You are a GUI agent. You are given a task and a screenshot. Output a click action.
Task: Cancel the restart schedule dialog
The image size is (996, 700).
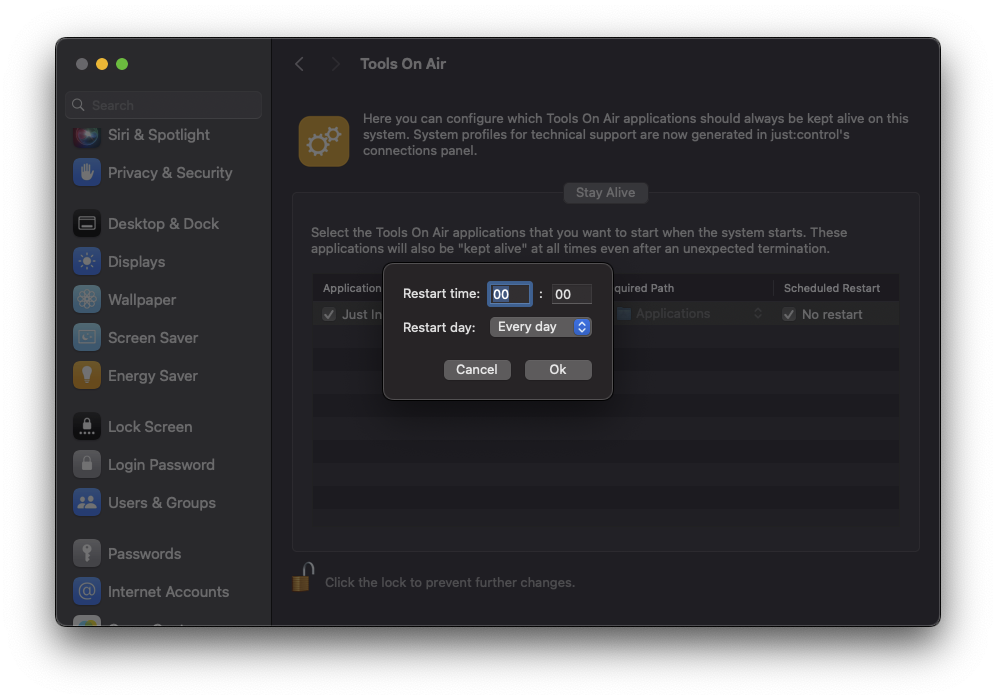(x=477, y=370)
